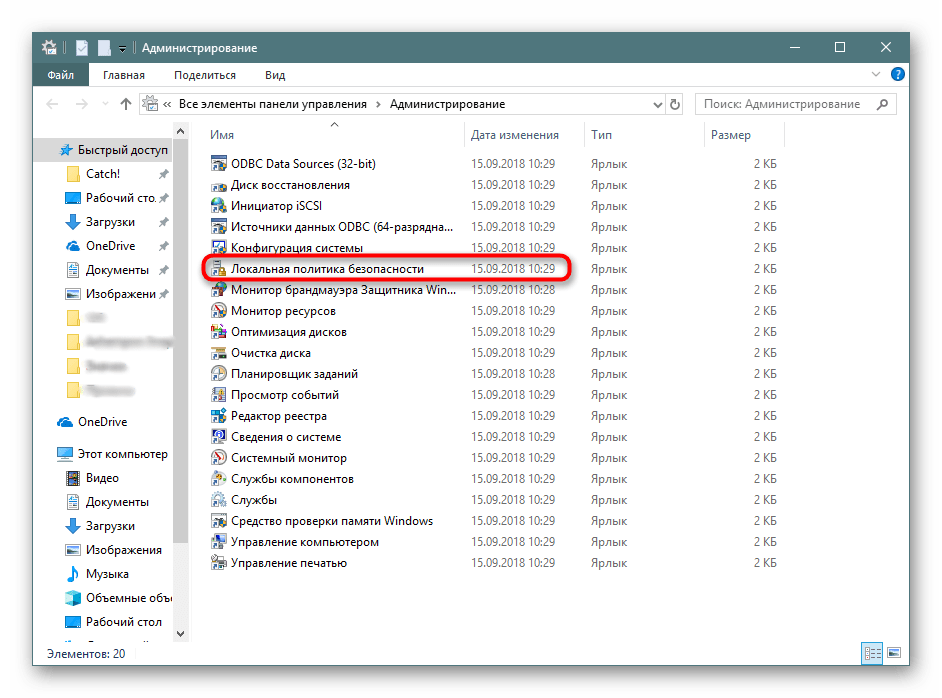The image size is (942, 698).
Task: Switch to the Вид ribbon tab
Action: (275, 75)
